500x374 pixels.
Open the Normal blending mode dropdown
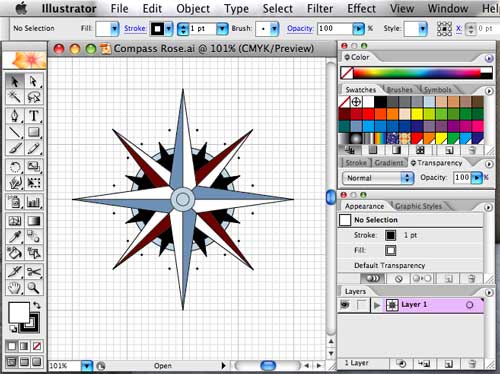pyautogui.click(x=378, y=178)
